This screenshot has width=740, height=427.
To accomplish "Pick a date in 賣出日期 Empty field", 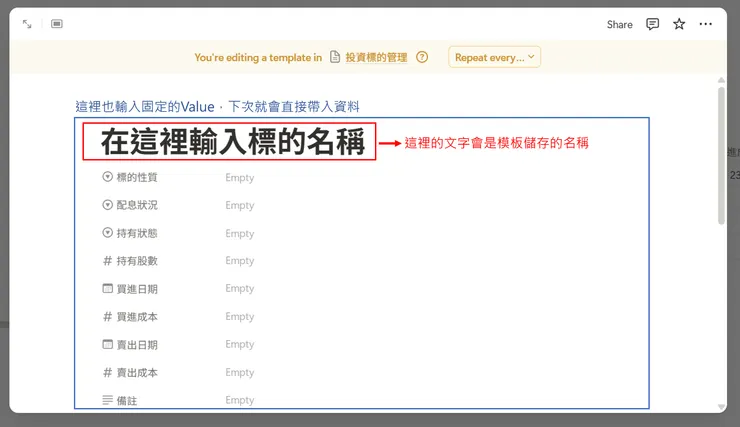I will [240, 344].
